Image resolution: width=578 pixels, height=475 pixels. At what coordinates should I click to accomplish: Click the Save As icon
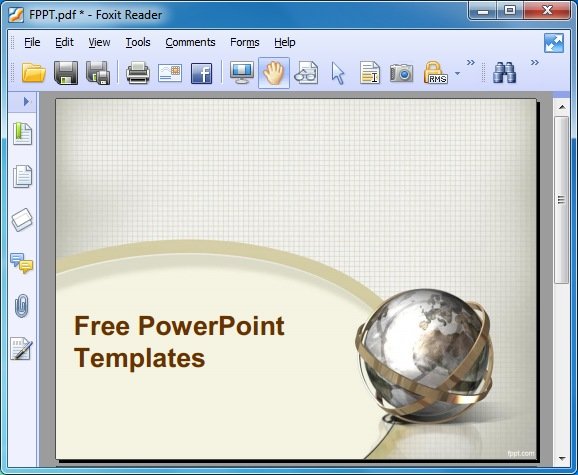(98, 73)
